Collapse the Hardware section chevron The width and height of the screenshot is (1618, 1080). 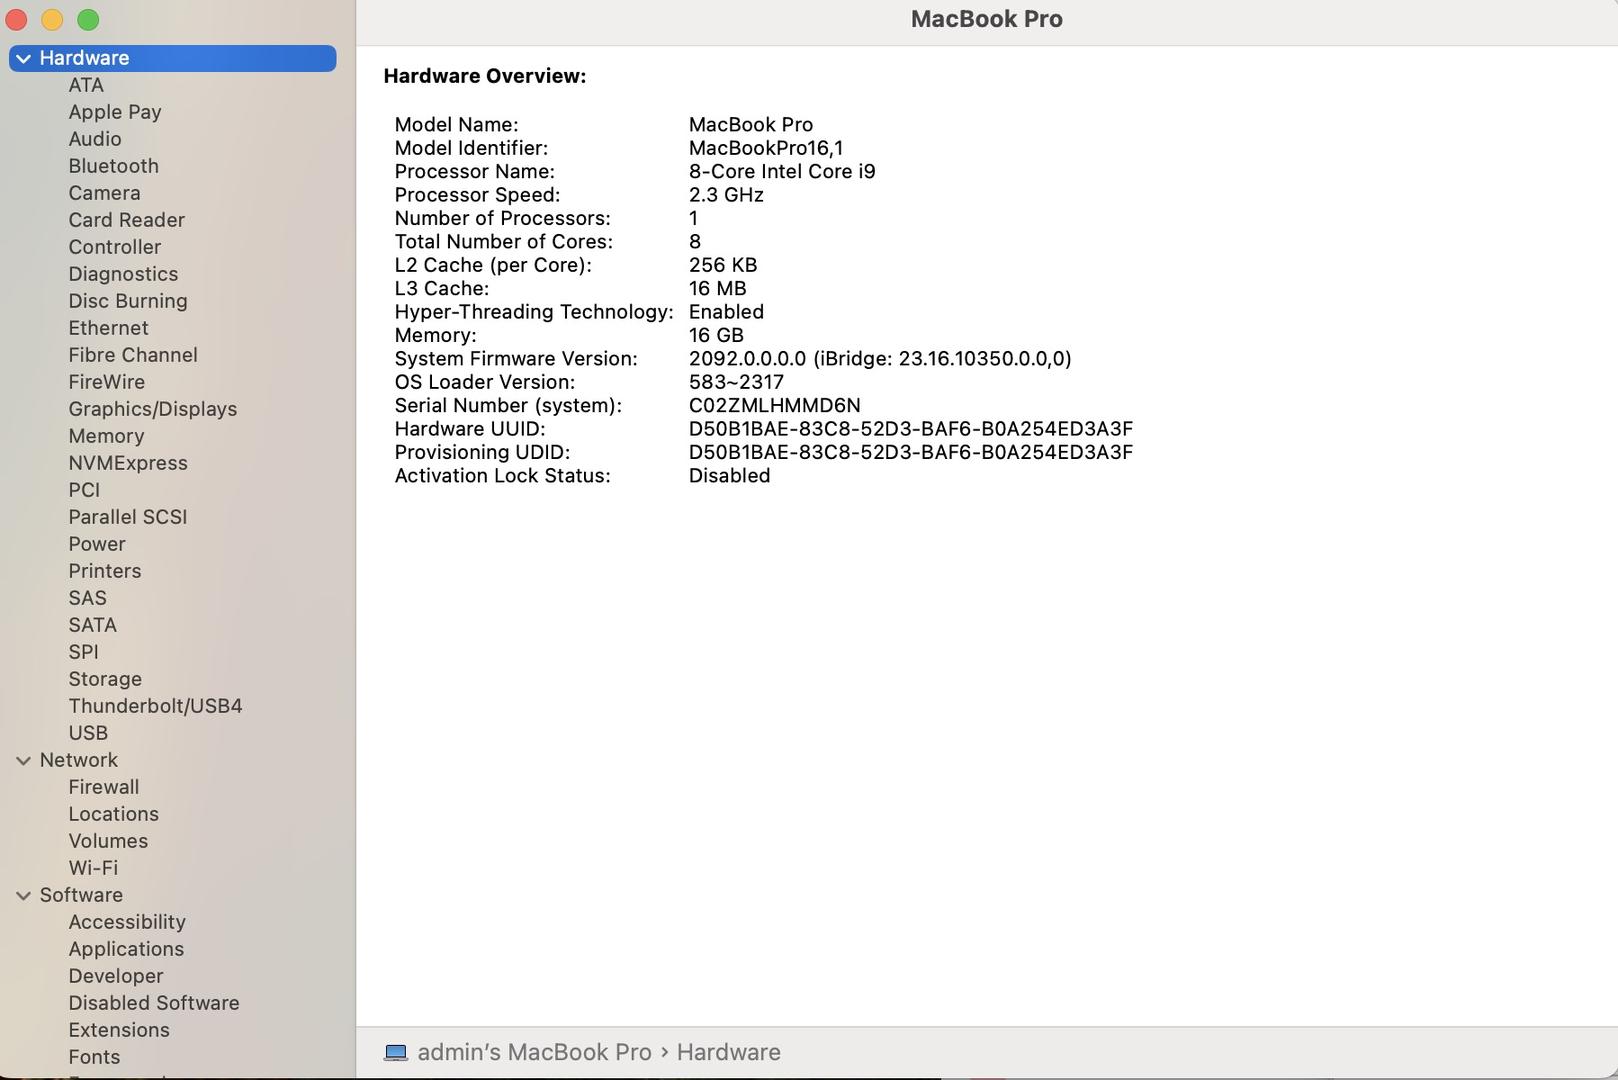(23, 59)
